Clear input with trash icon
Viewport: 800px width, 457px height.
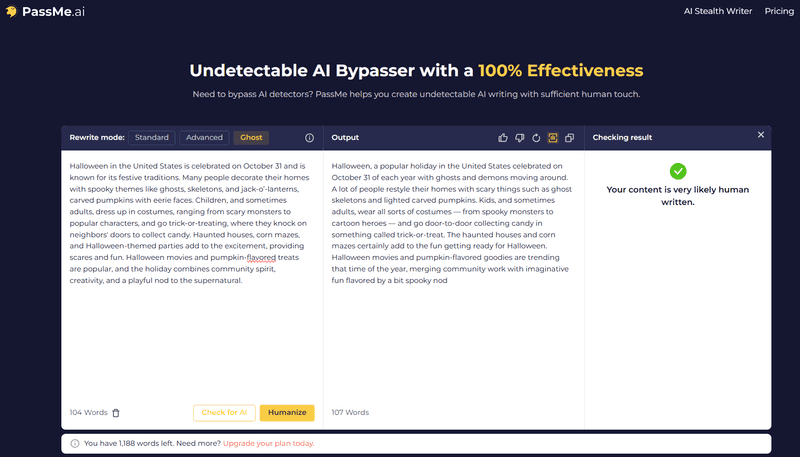point(116,413)
